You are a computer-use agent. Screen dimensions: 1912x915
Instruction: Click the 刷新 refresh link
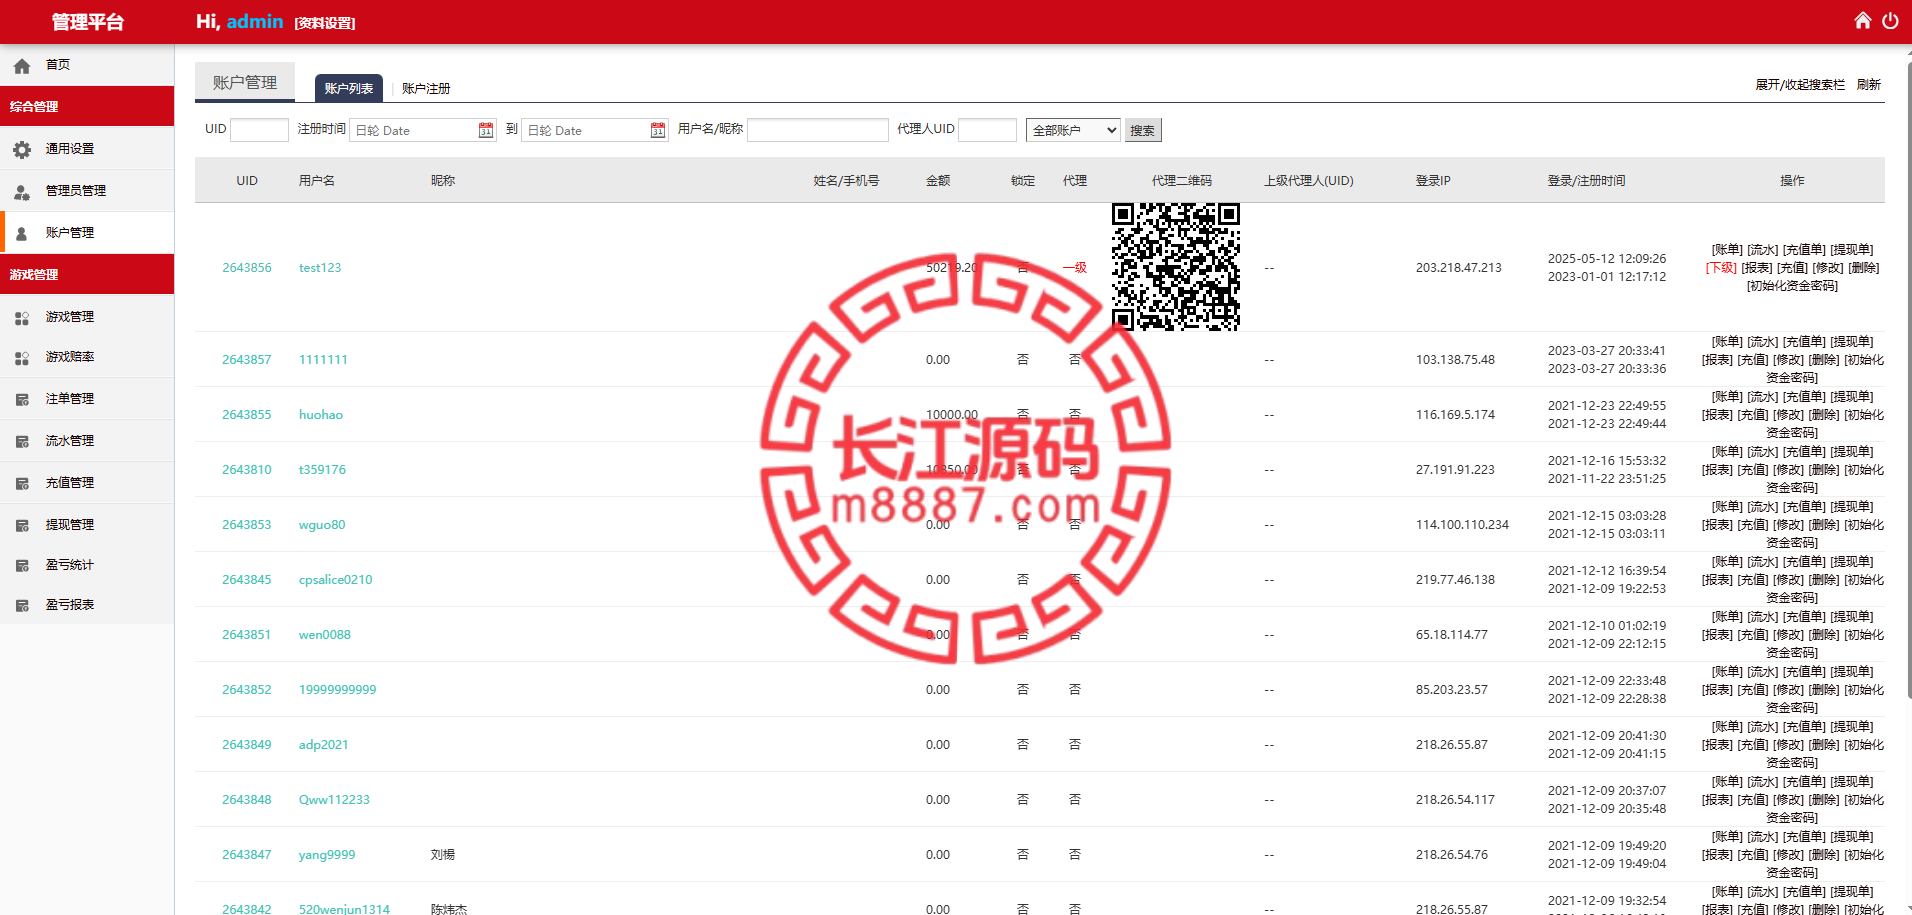[1869, 85]
